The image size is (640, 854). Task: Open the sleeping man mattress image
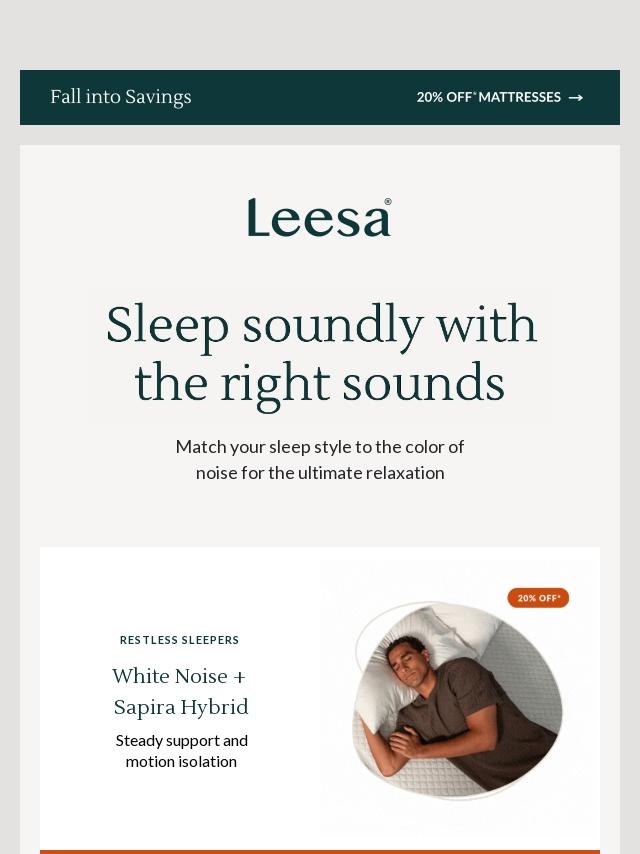pyautogui.click(x=458, y=700)
